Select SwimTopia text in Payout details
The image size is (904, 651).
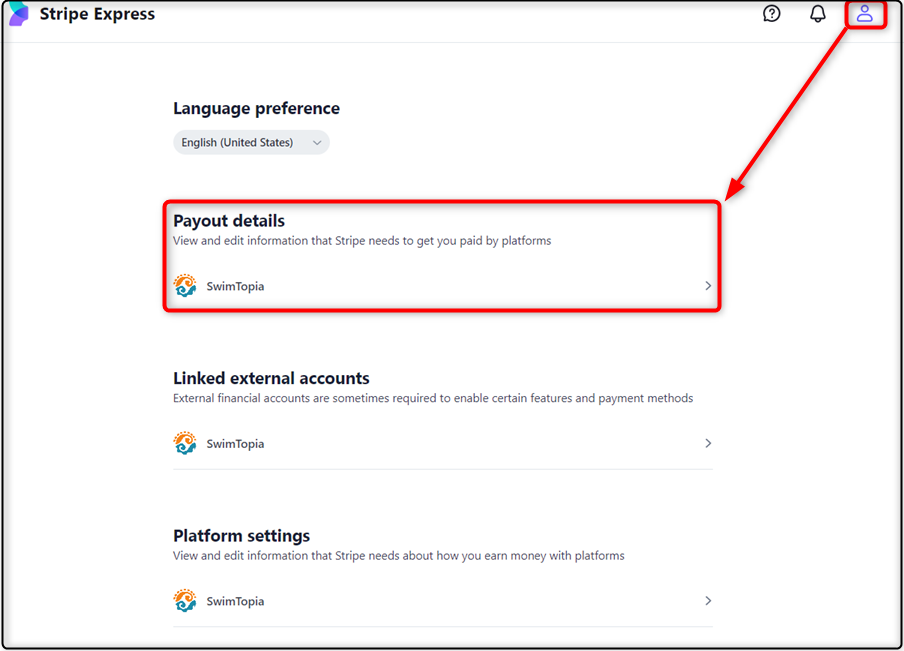click(235, 286)
